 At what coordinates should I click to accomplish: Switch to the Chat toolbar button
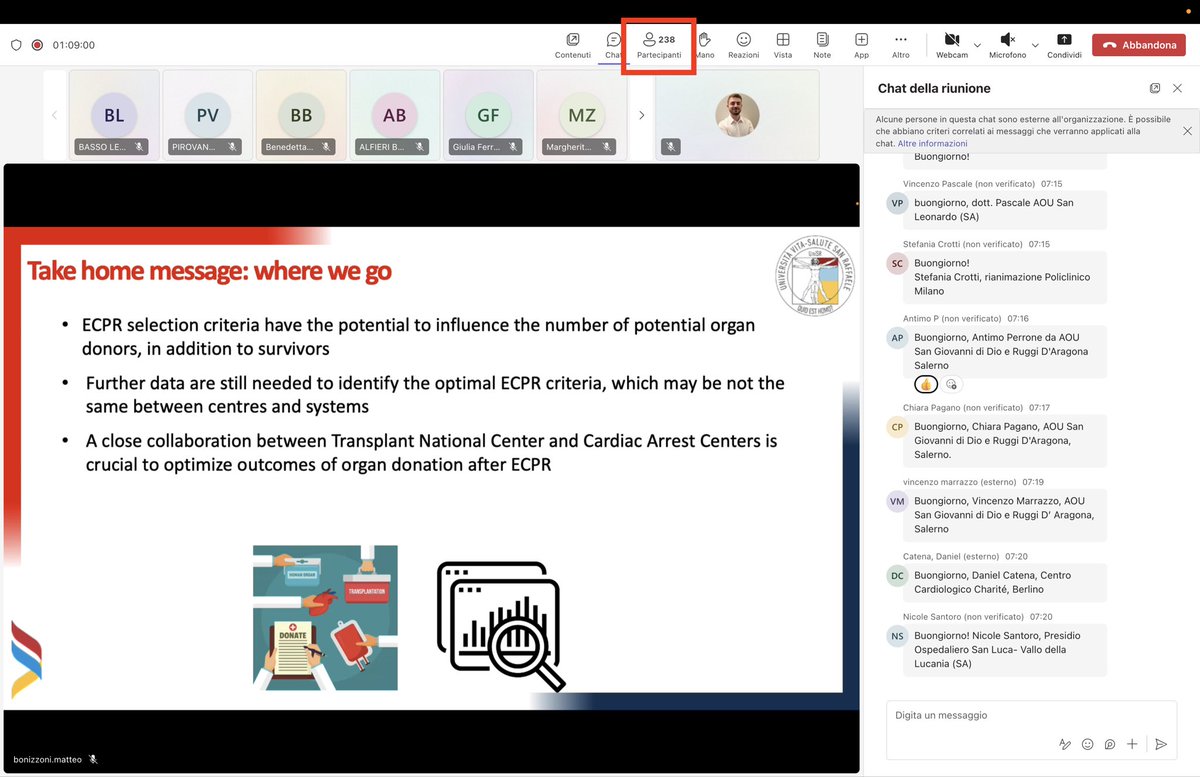point(613,45)
